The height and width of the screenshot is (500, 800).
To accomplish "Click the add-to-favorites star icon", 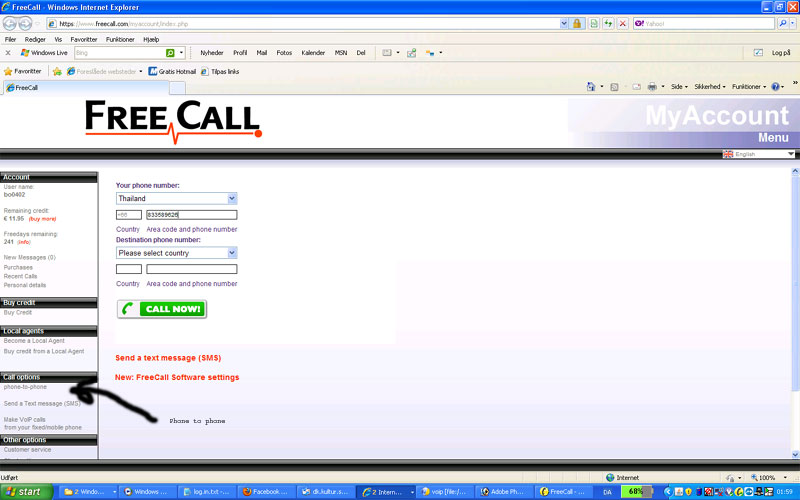I will 57,71.
